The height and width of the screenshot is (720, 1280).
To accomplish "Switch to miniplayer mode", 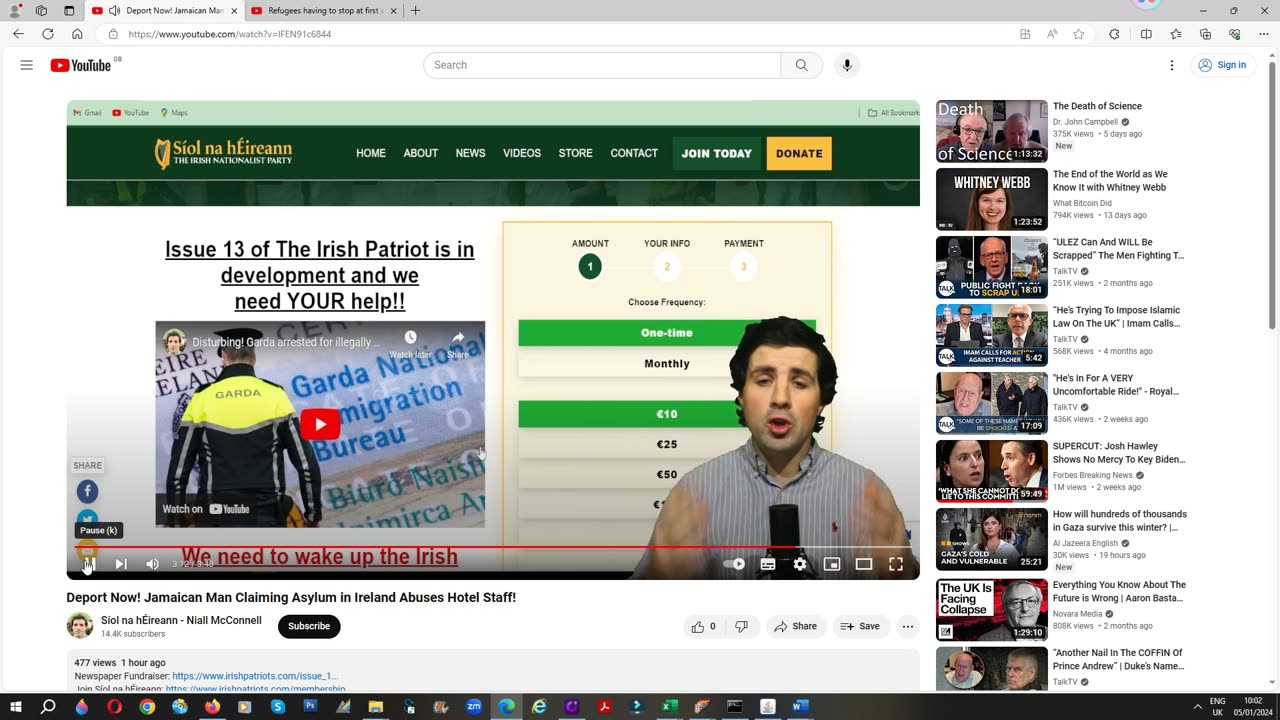I will [x=832, y=564].
